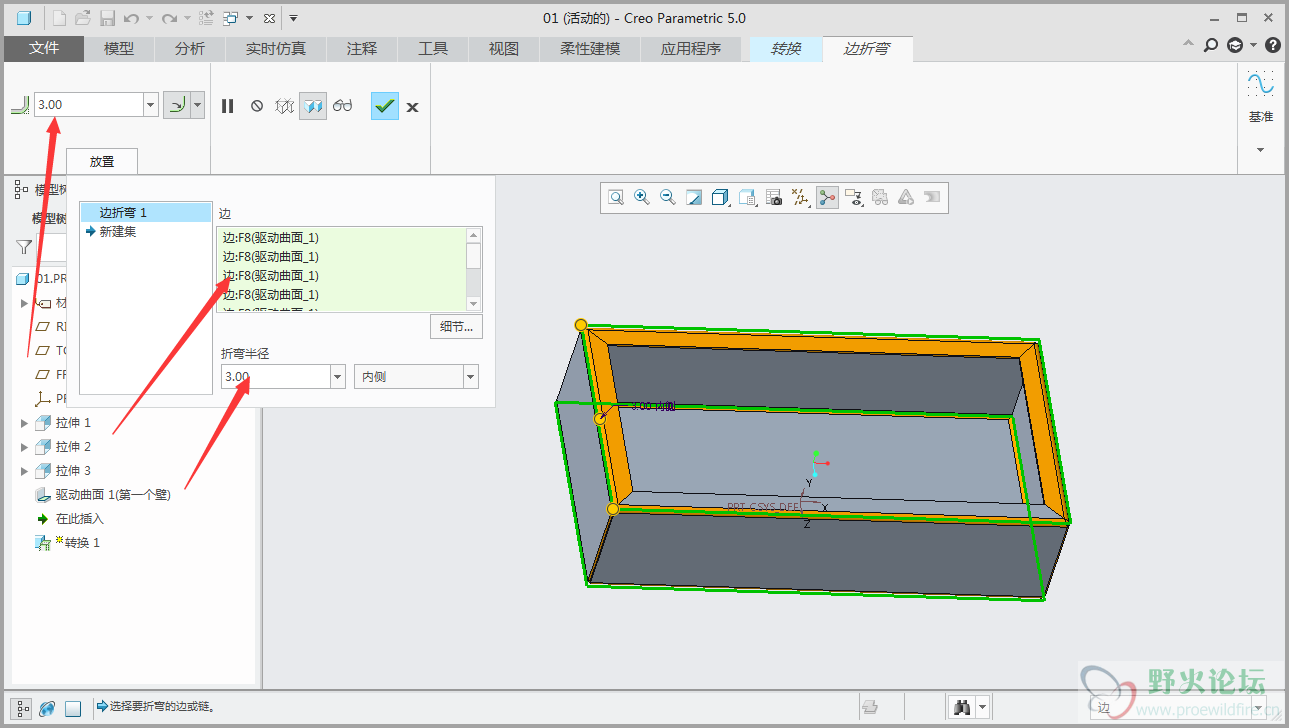Click the Pause feature icon
The image size is (1289, 728).
[228, 105]
